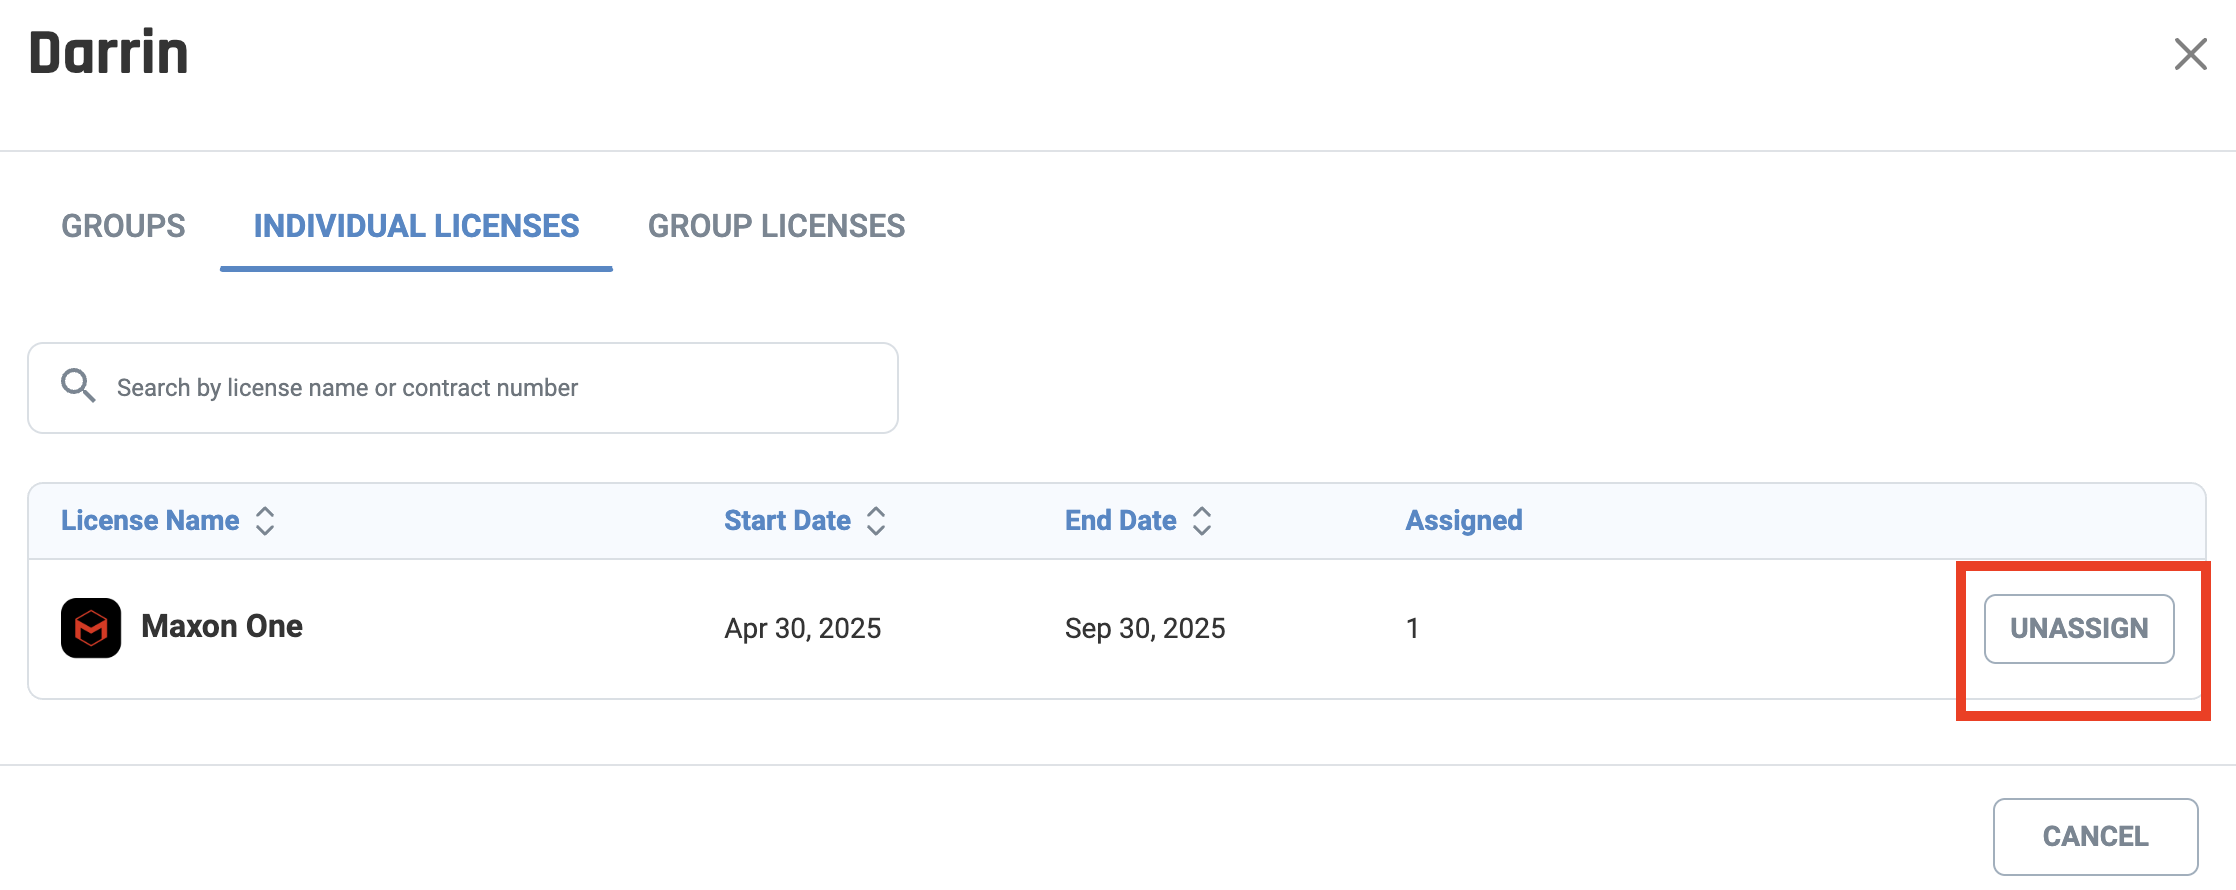Click the Maxon One app icon
Image resolution: width=2236 pixels, height=890 pixels.
coord(91,628)
